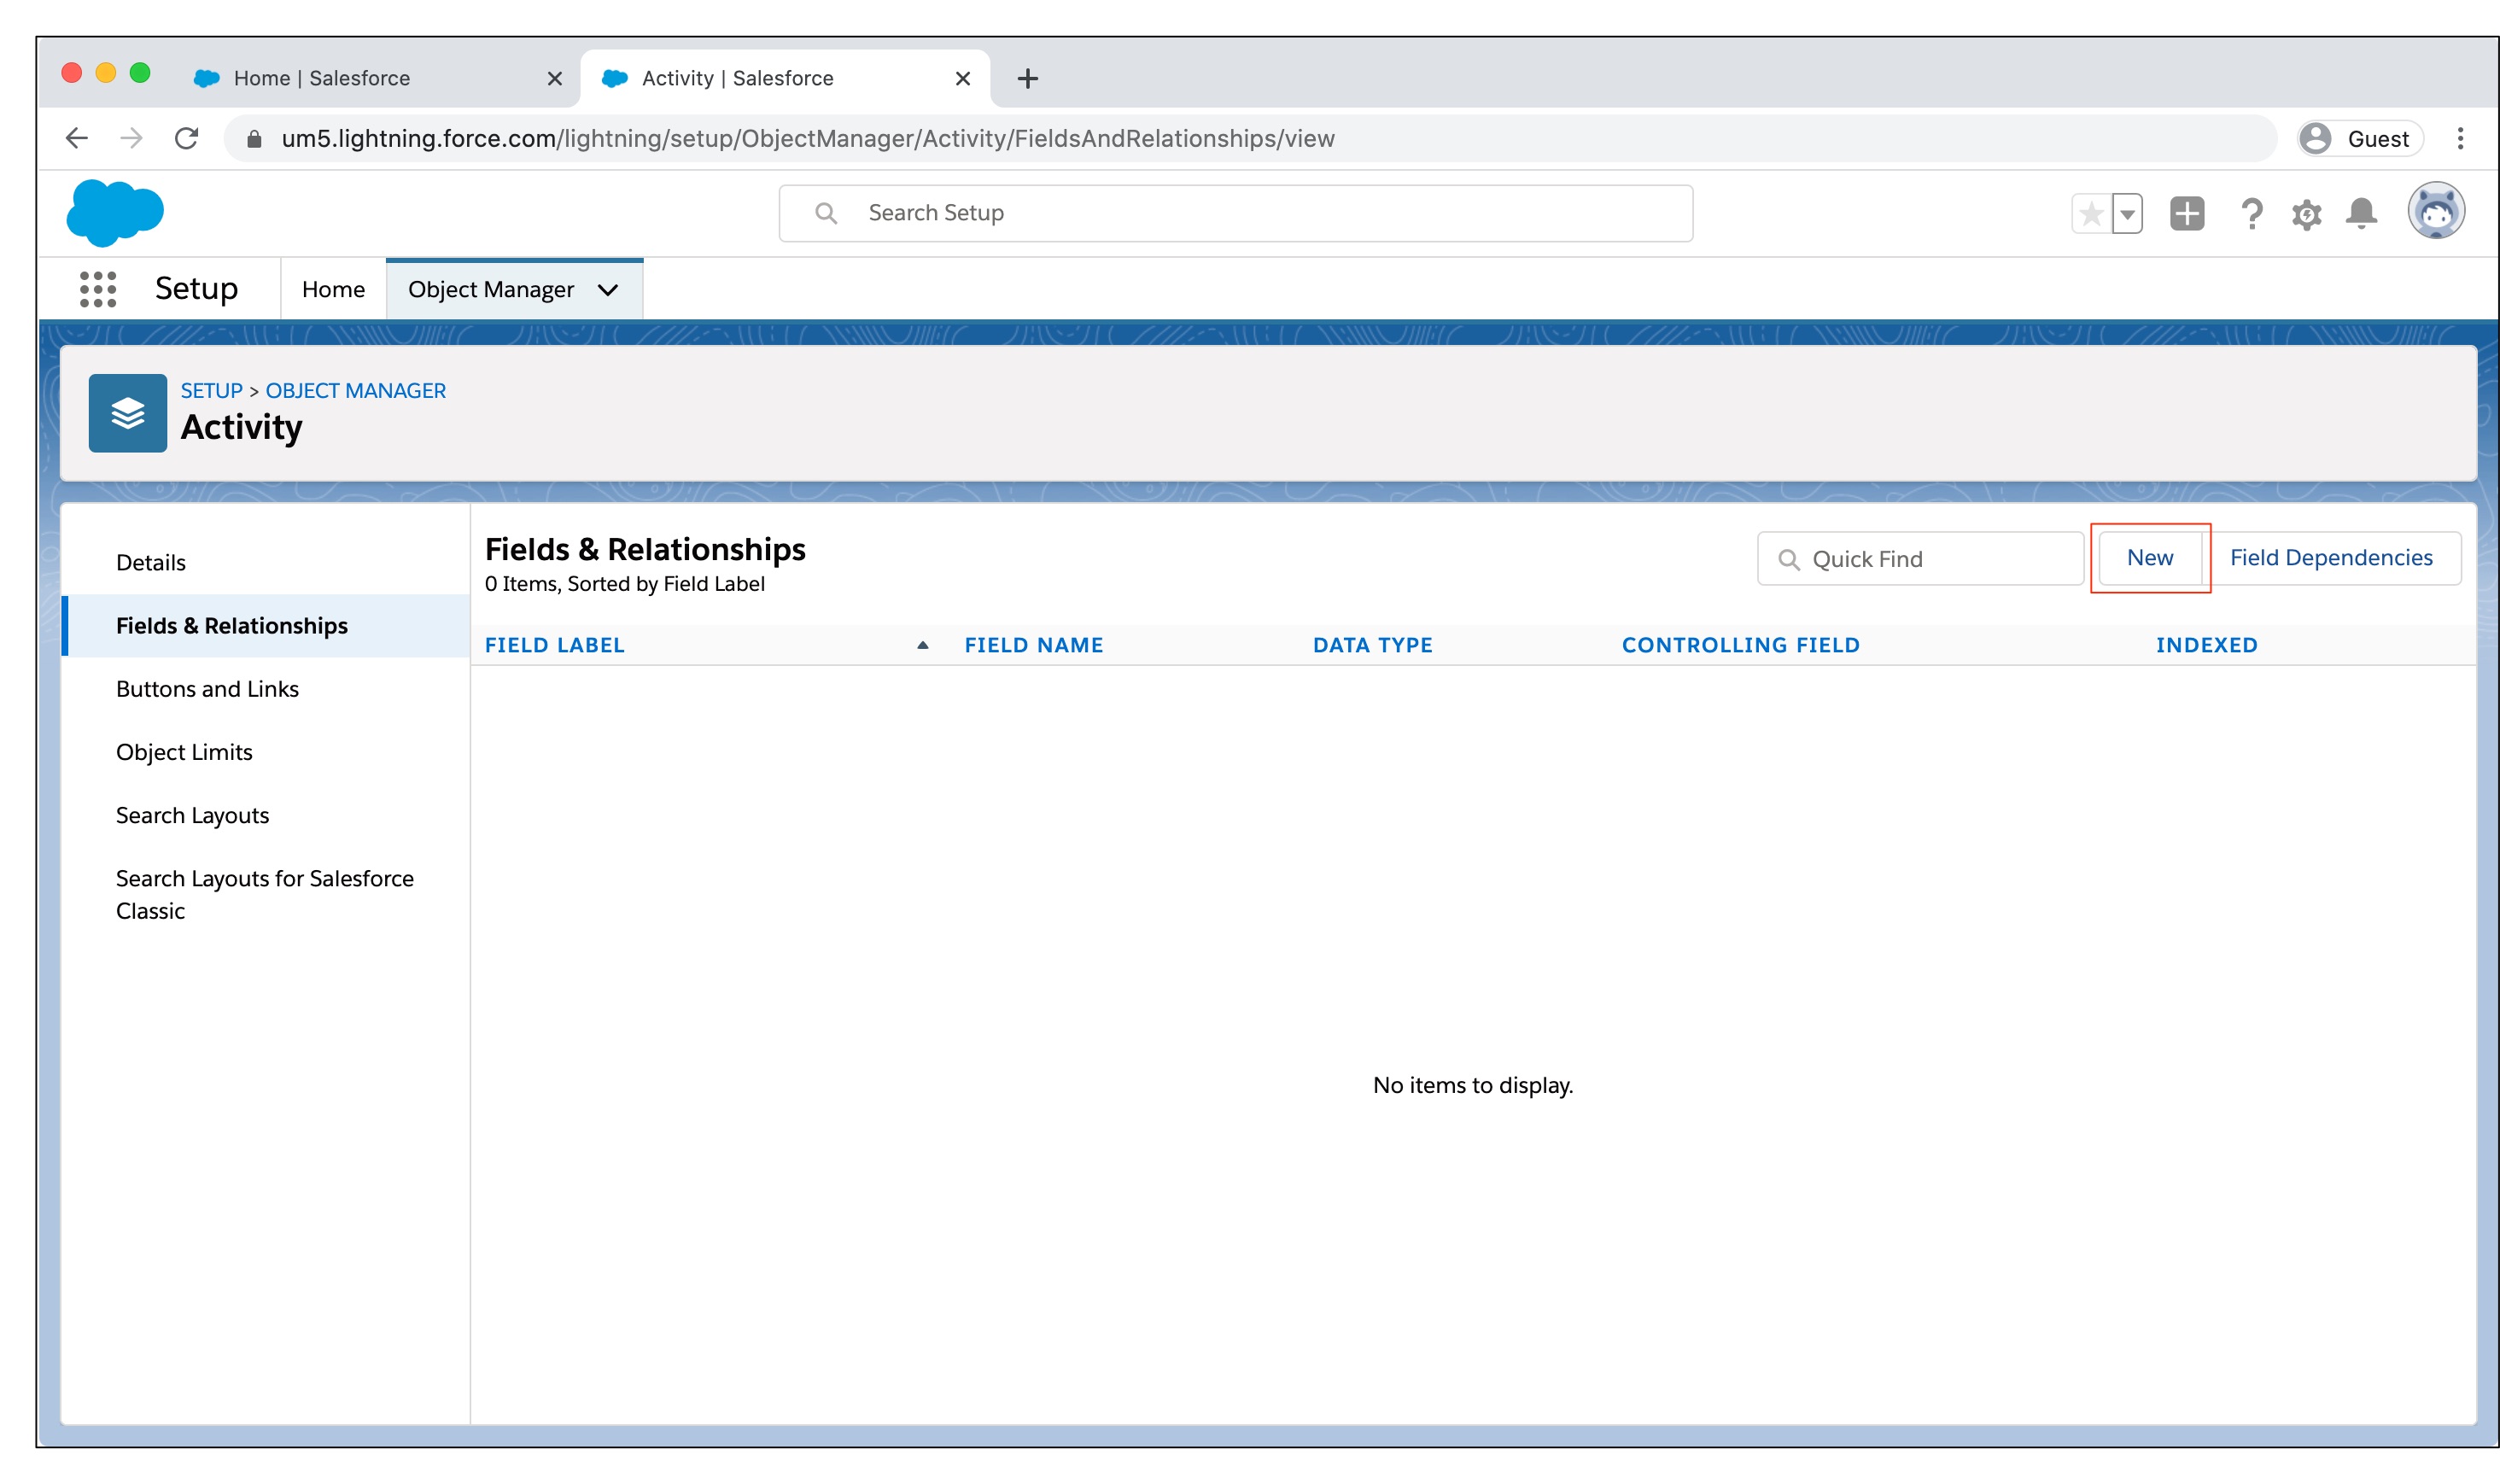Click the New field button

[x=2149, y=558]
